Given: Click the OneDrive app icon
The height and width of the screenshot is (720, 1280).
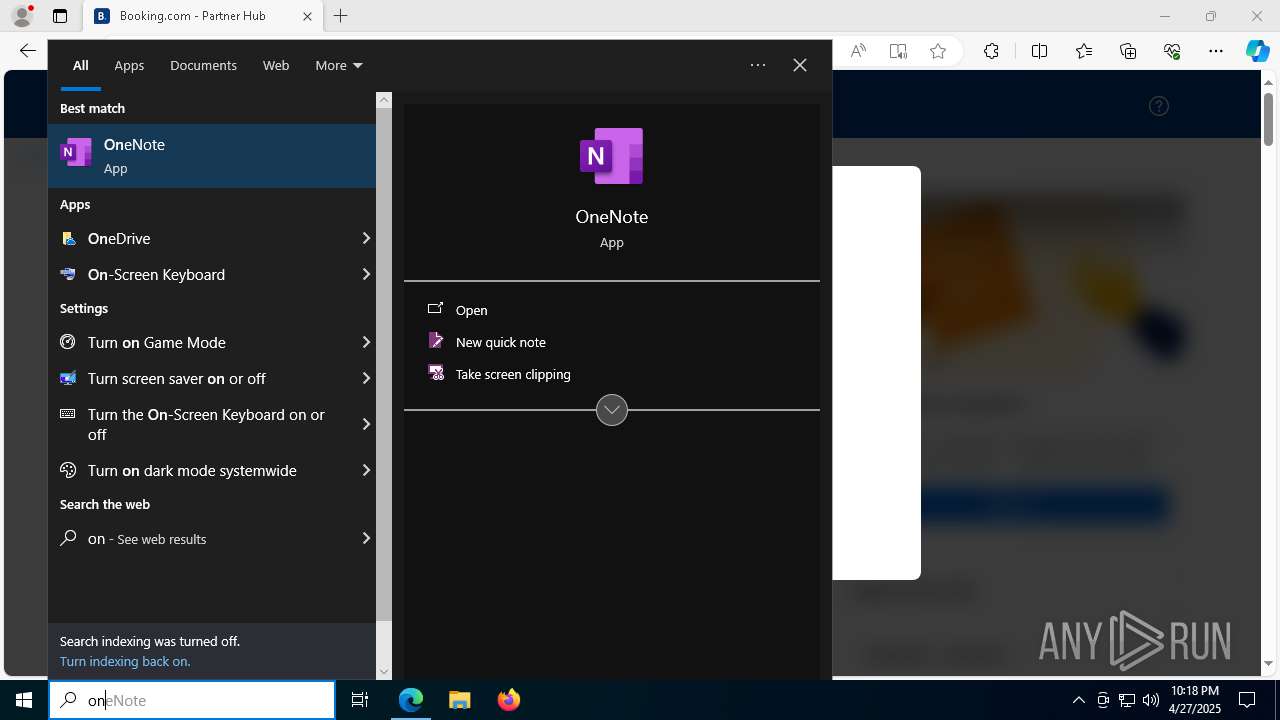Looking at the screenshot, I should pos(68,238).
